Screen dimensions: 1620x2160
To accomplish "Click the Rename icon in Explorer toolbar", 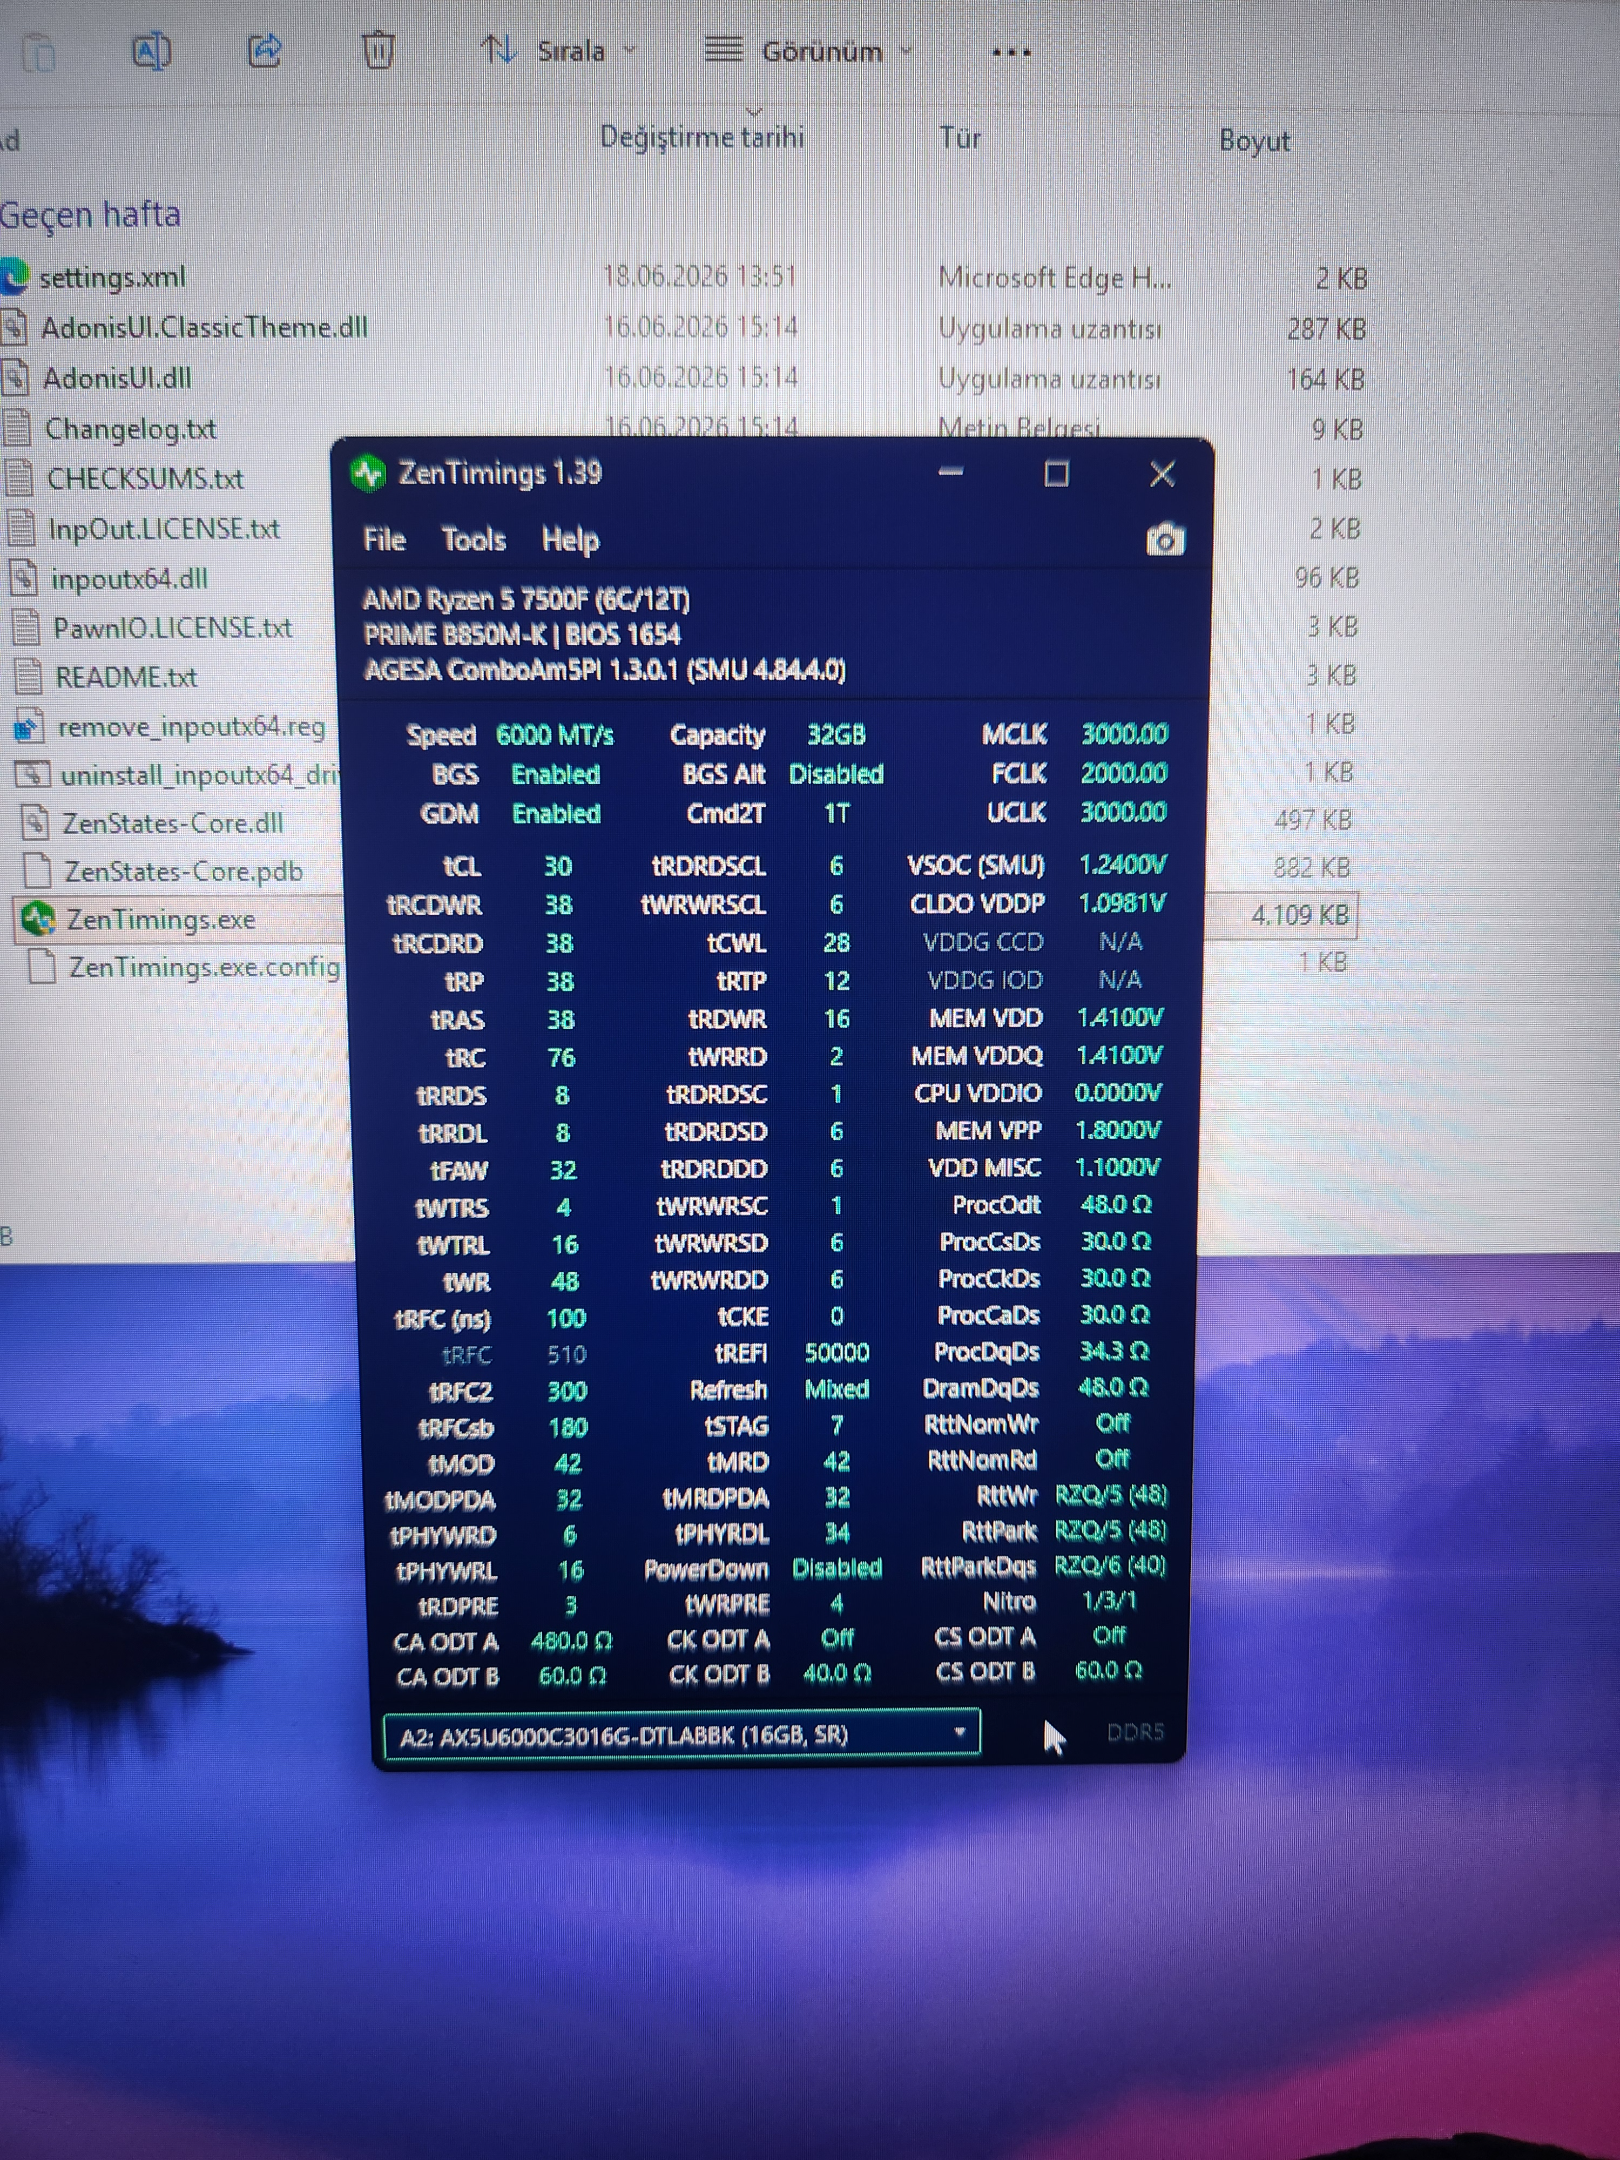I will tap(151, 50).
